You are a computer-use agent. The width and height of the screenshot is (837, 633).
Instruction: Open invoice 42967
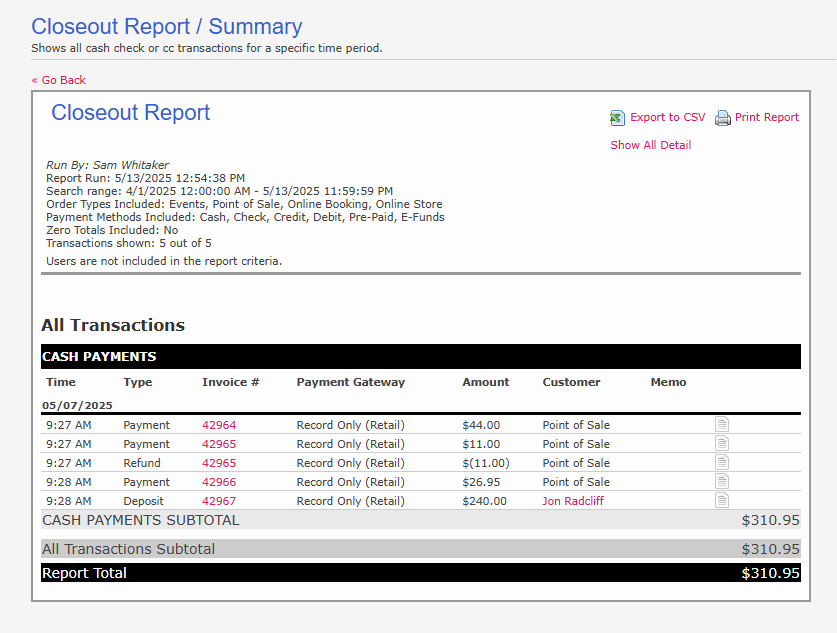click(x=219, y=501)
